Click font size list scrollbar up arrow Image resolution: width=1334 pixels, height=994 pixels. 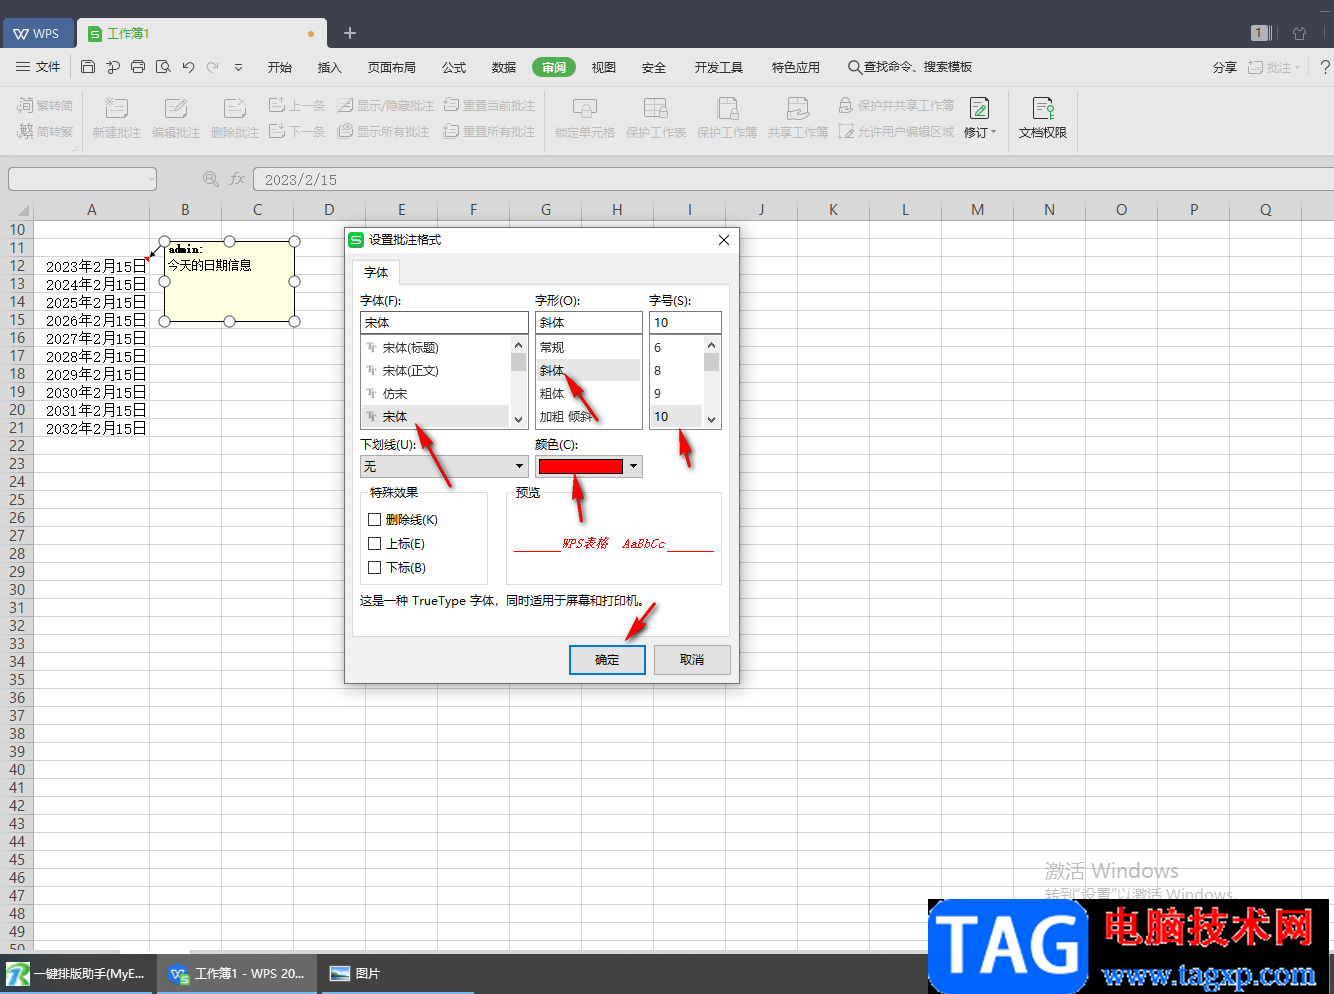tap(711, 344)
